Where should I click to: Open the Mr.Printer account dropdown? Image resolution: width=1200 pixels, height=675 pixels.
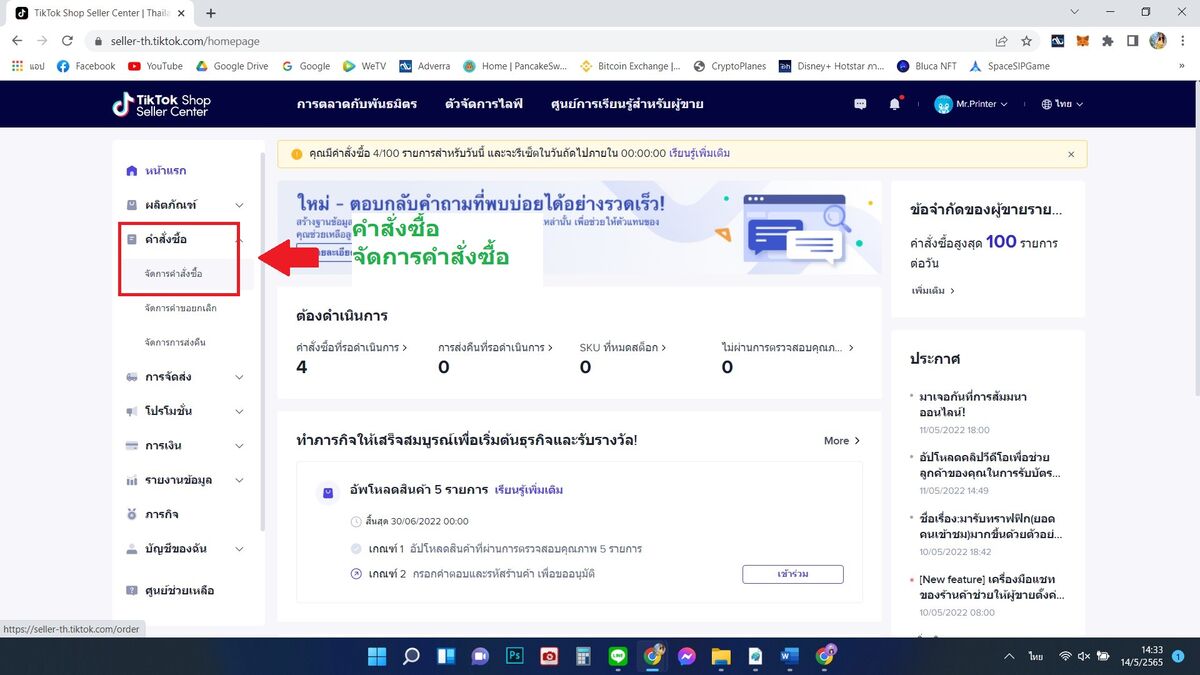[x=971, y=104]
